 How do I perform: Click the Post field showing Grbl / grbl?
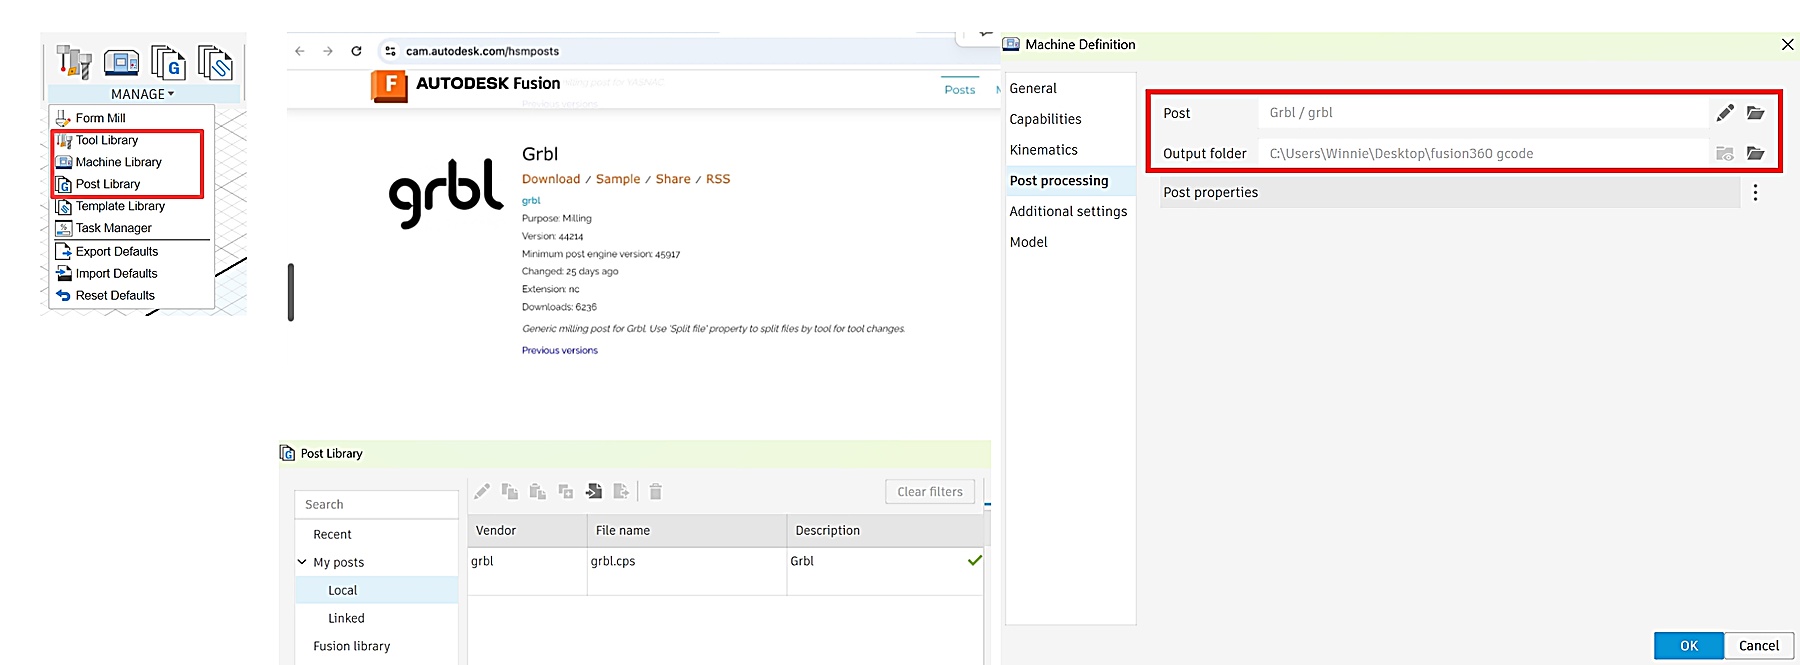coord(1482,113)
